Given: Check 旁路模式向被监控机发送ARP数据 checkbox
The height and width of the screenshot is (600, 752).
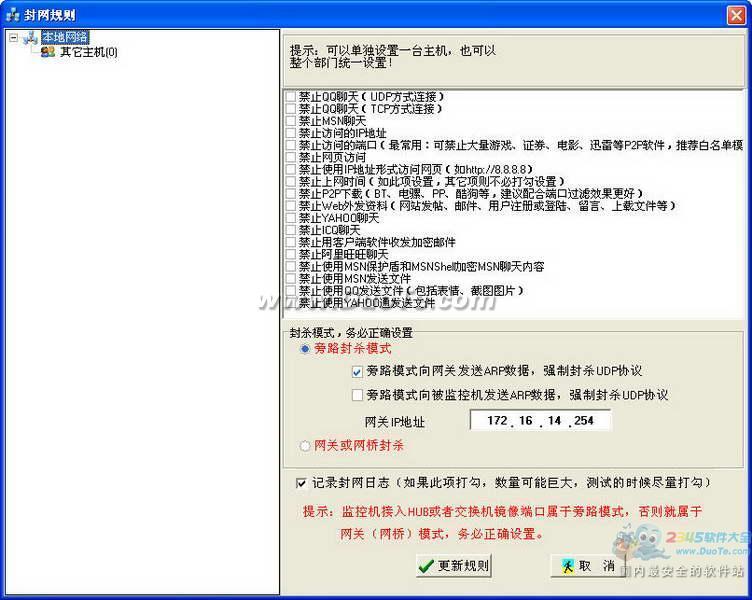Looking at the screenshot, I should [x=357, y=395].
